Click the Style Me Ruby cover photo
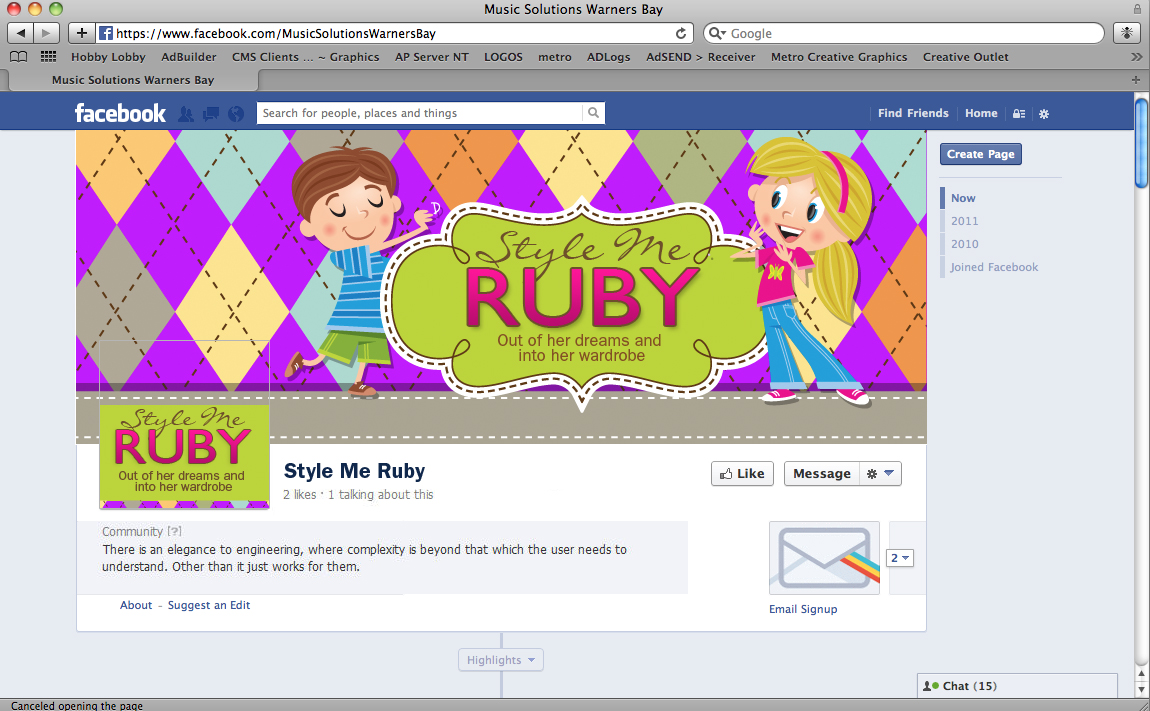 [501, 287]
